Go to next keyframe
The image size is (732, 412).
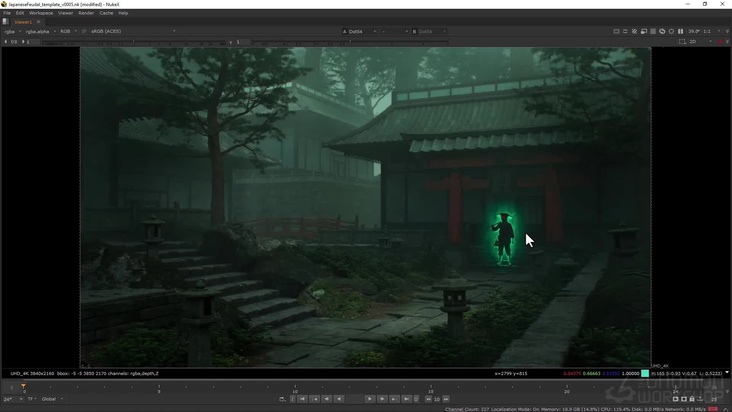point(394,399)
